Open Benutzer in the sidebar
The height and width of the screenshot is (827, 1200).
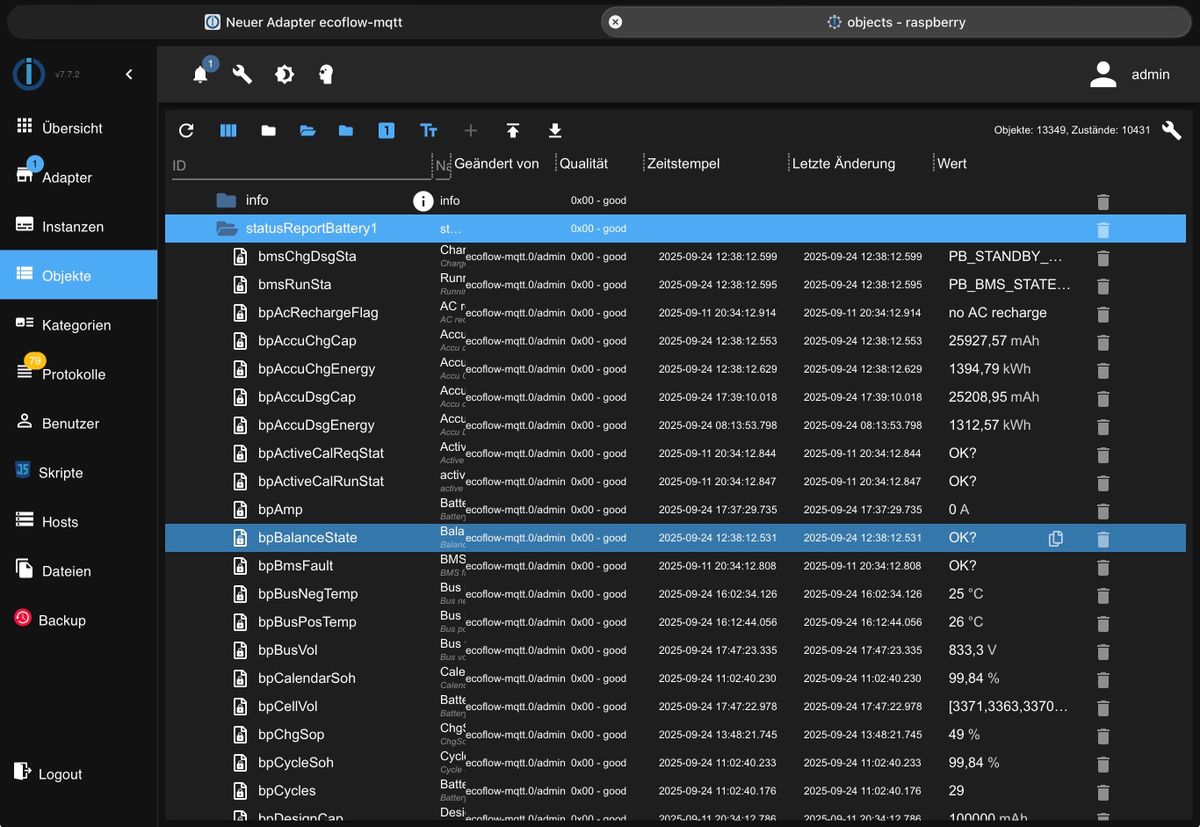pos(78,423)
